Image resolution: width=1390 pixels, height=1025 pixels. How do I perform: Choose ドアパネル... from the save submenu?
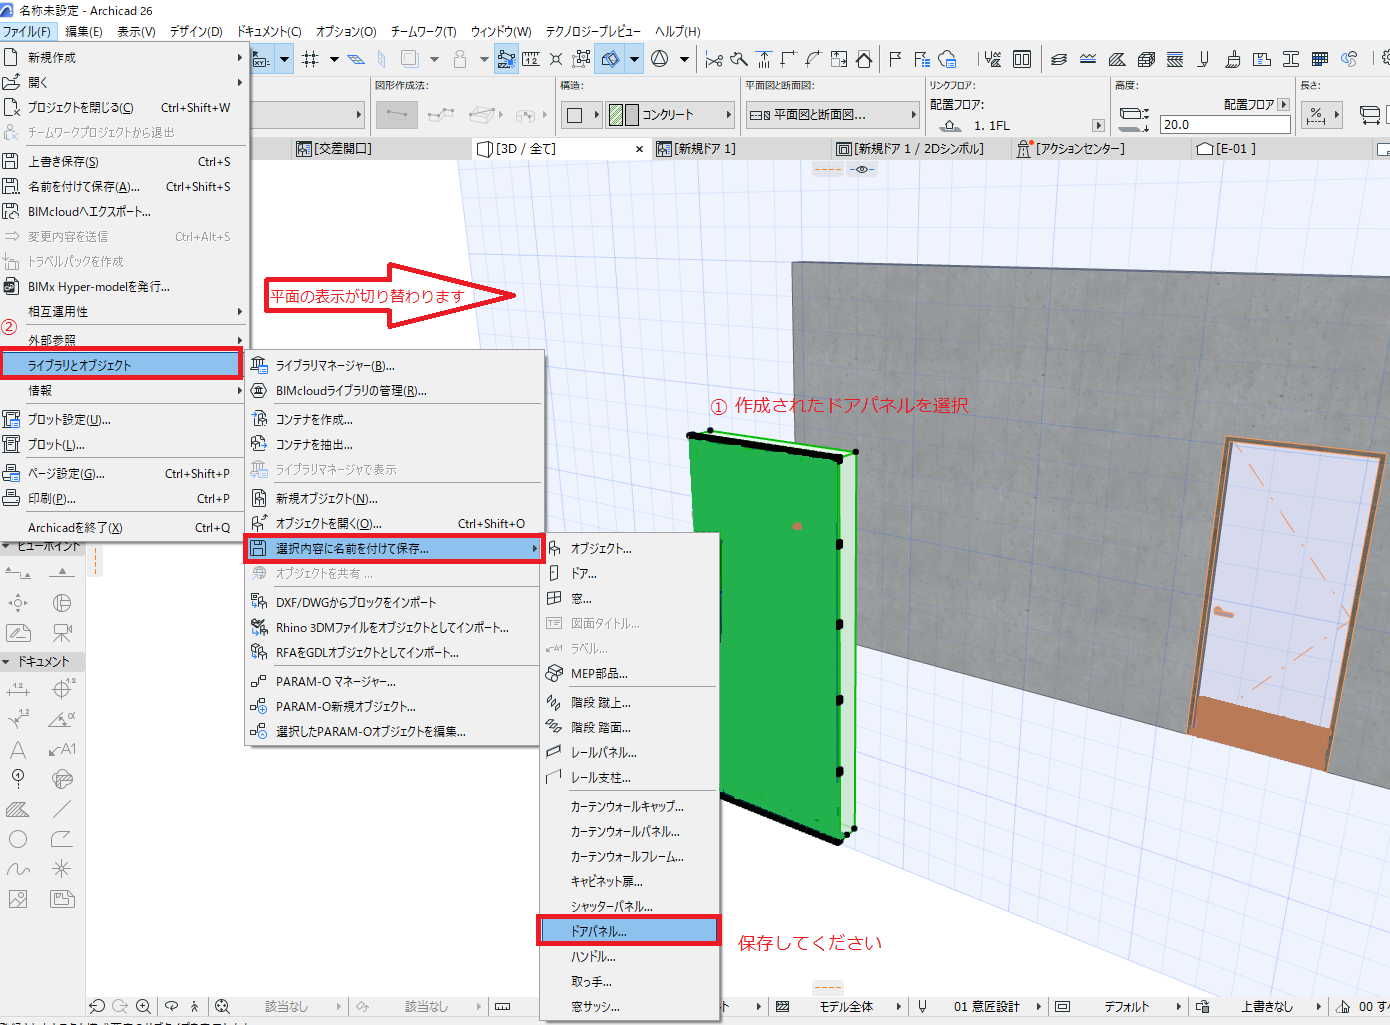coord(628,931)
